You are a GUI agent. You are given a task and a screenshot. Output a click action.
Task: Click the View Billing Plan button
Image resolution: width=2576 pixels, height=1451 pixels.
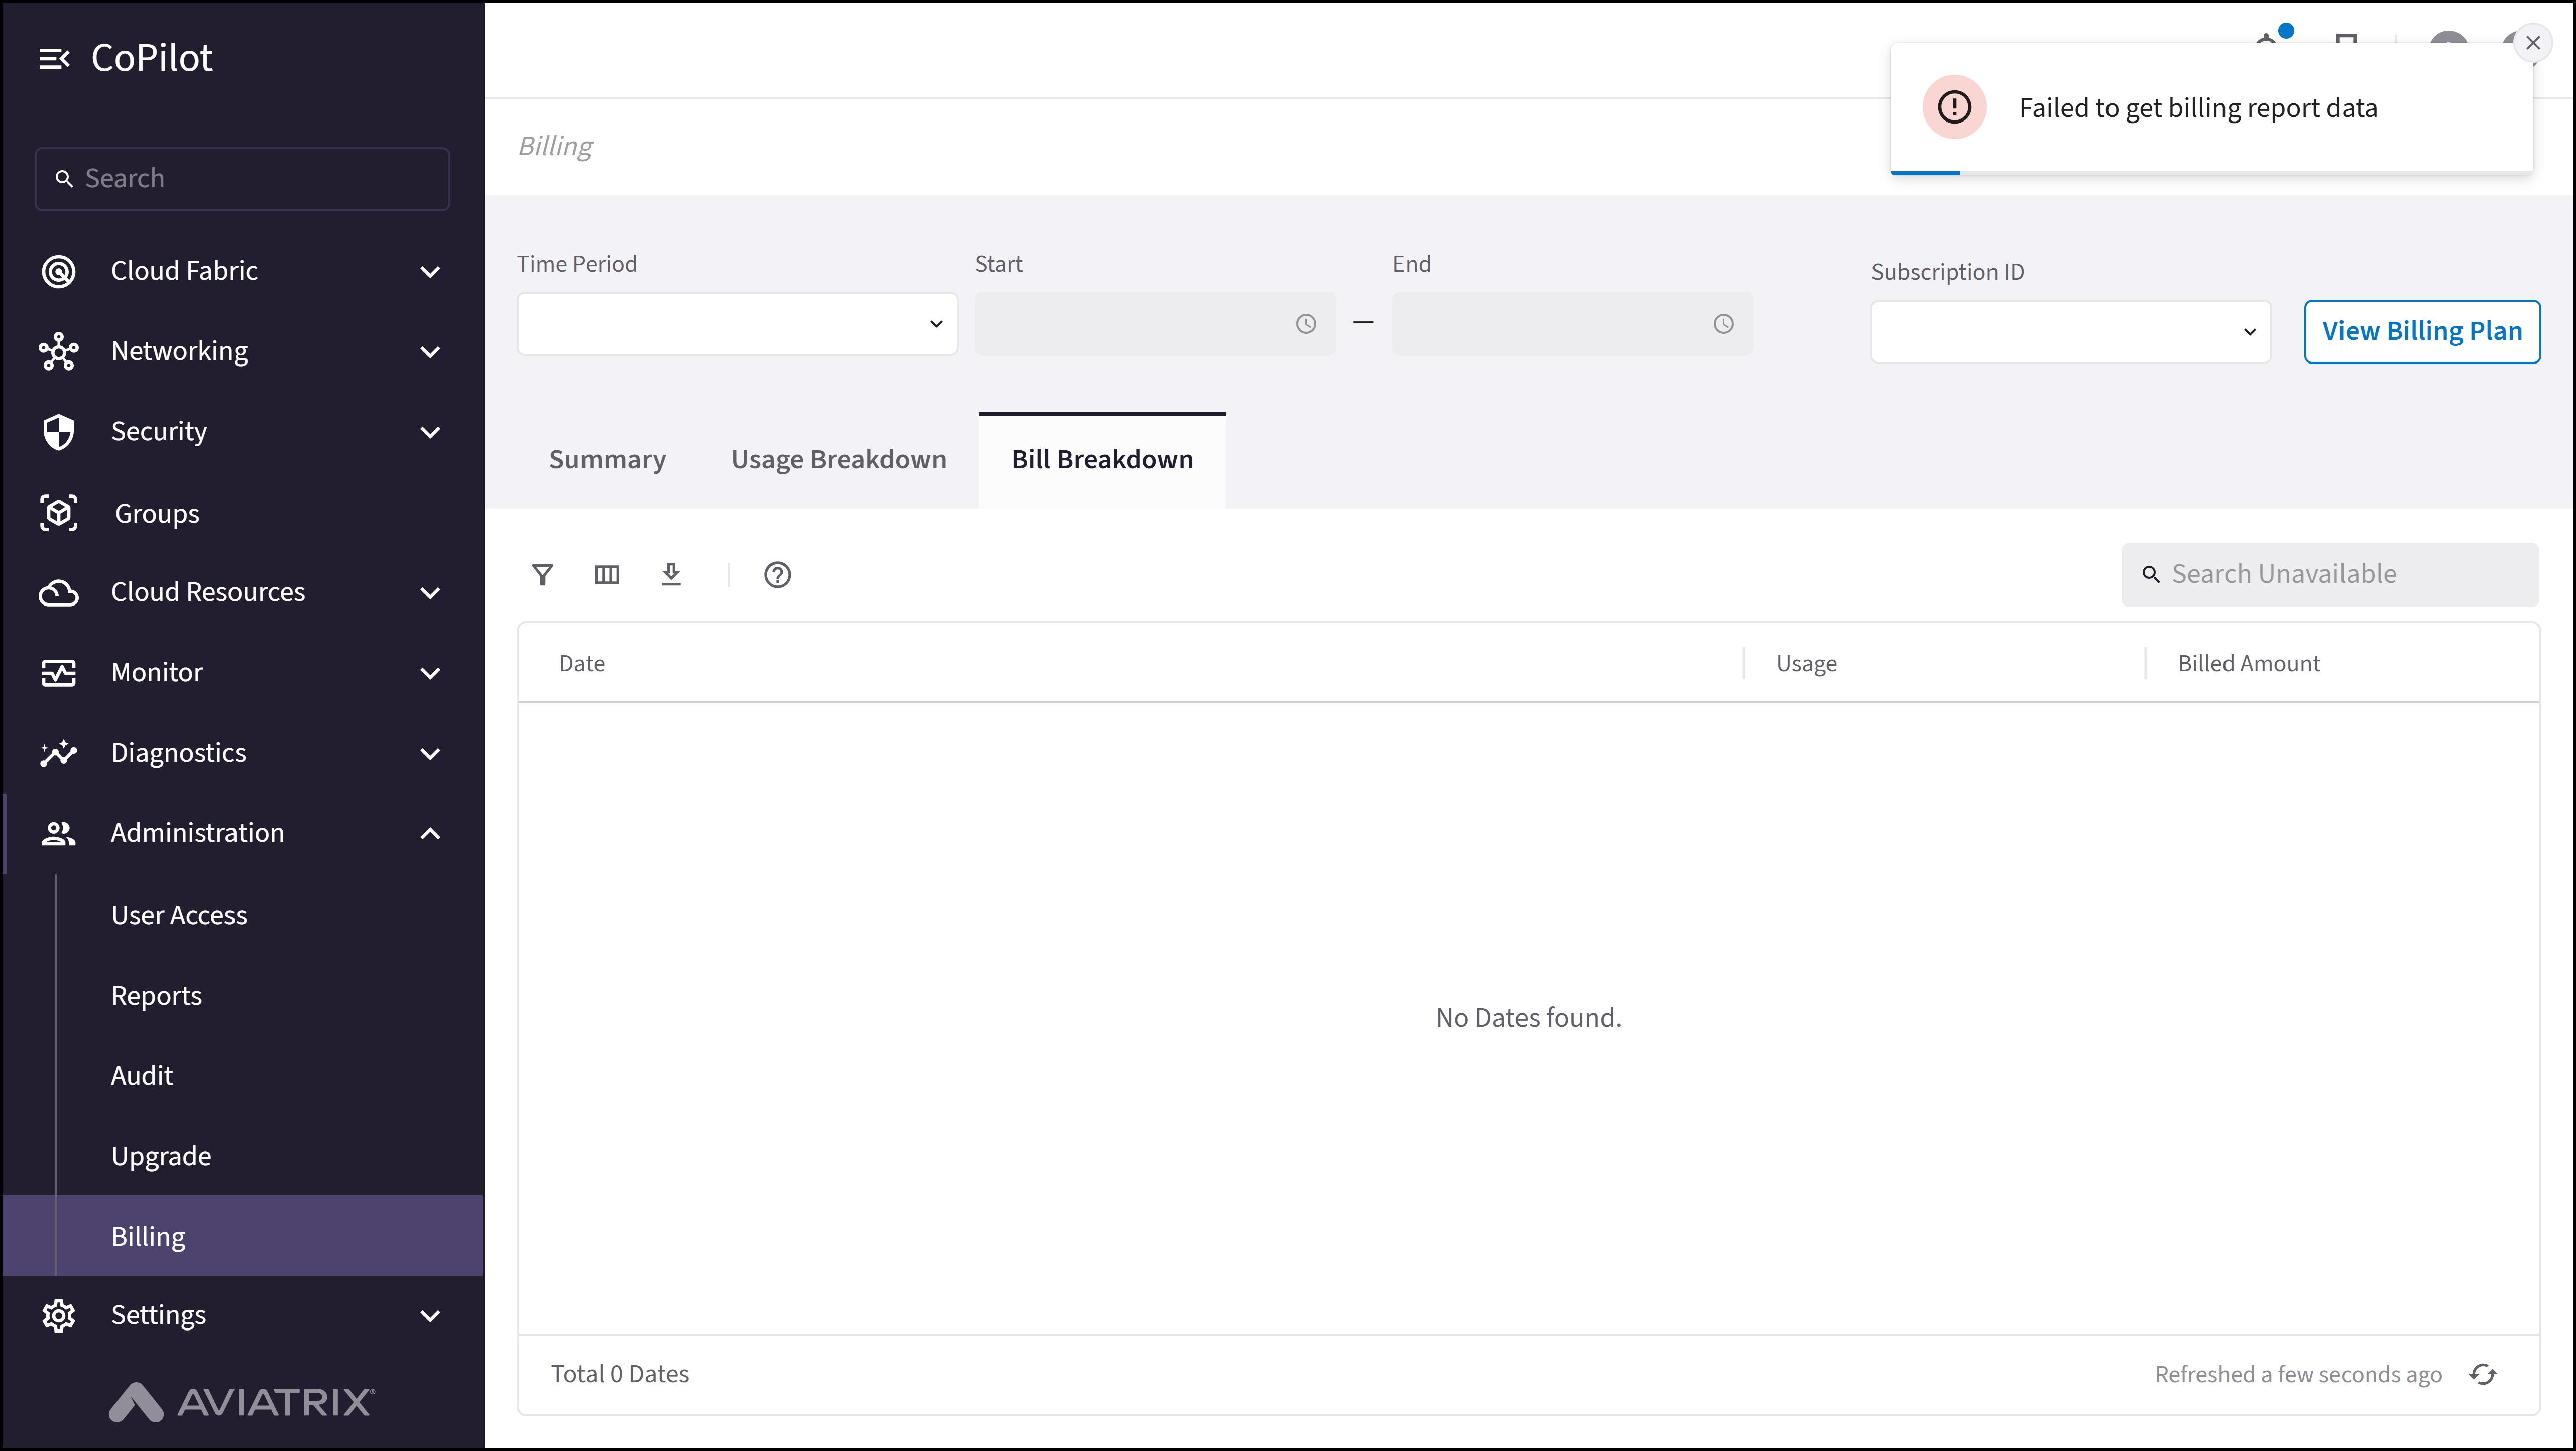[x=2421, y=332]
